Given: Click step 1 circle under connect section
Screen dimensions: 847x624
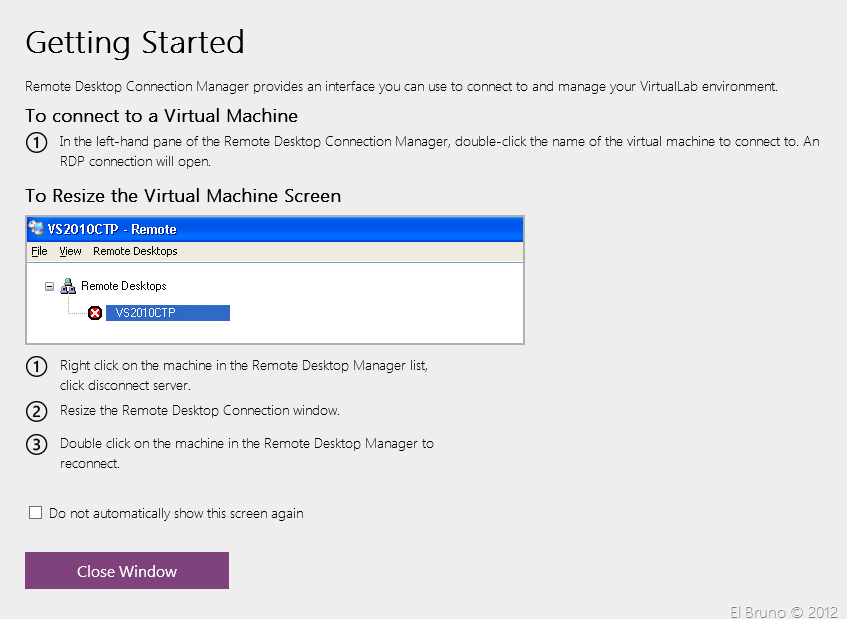Looking at the screenshot, I should (x=36, y=143).
